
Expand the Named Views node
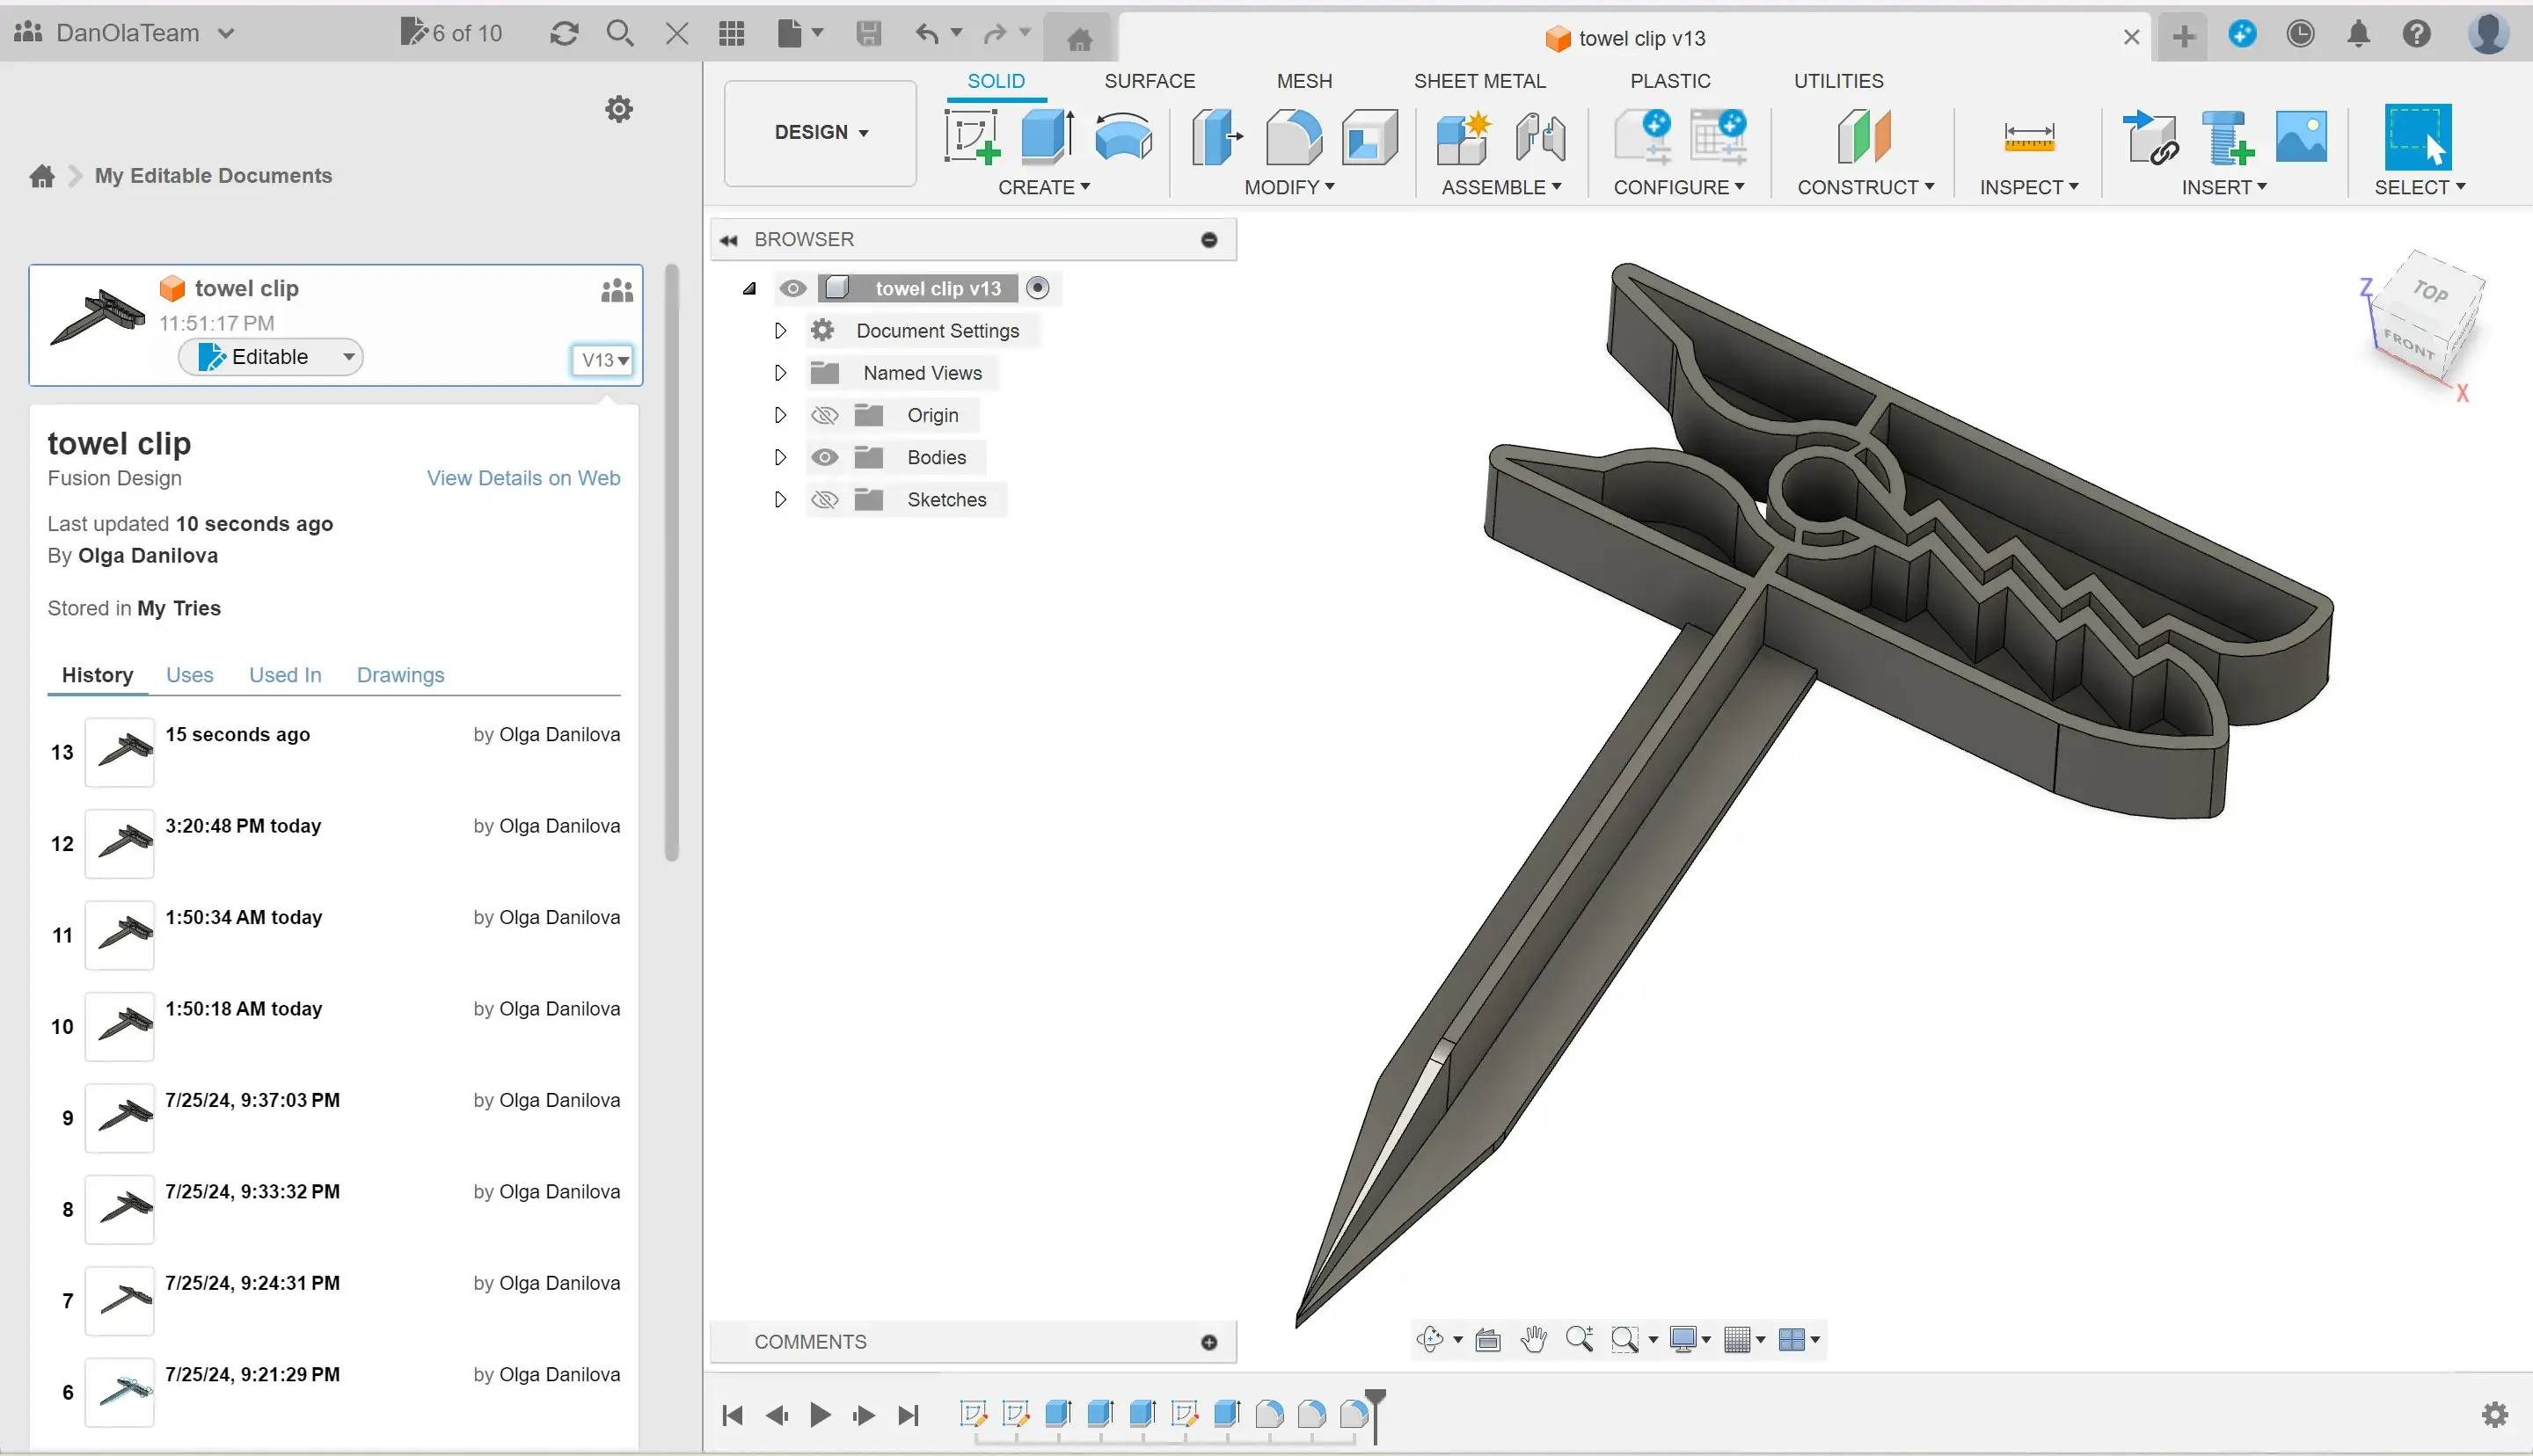coord(780,373)
